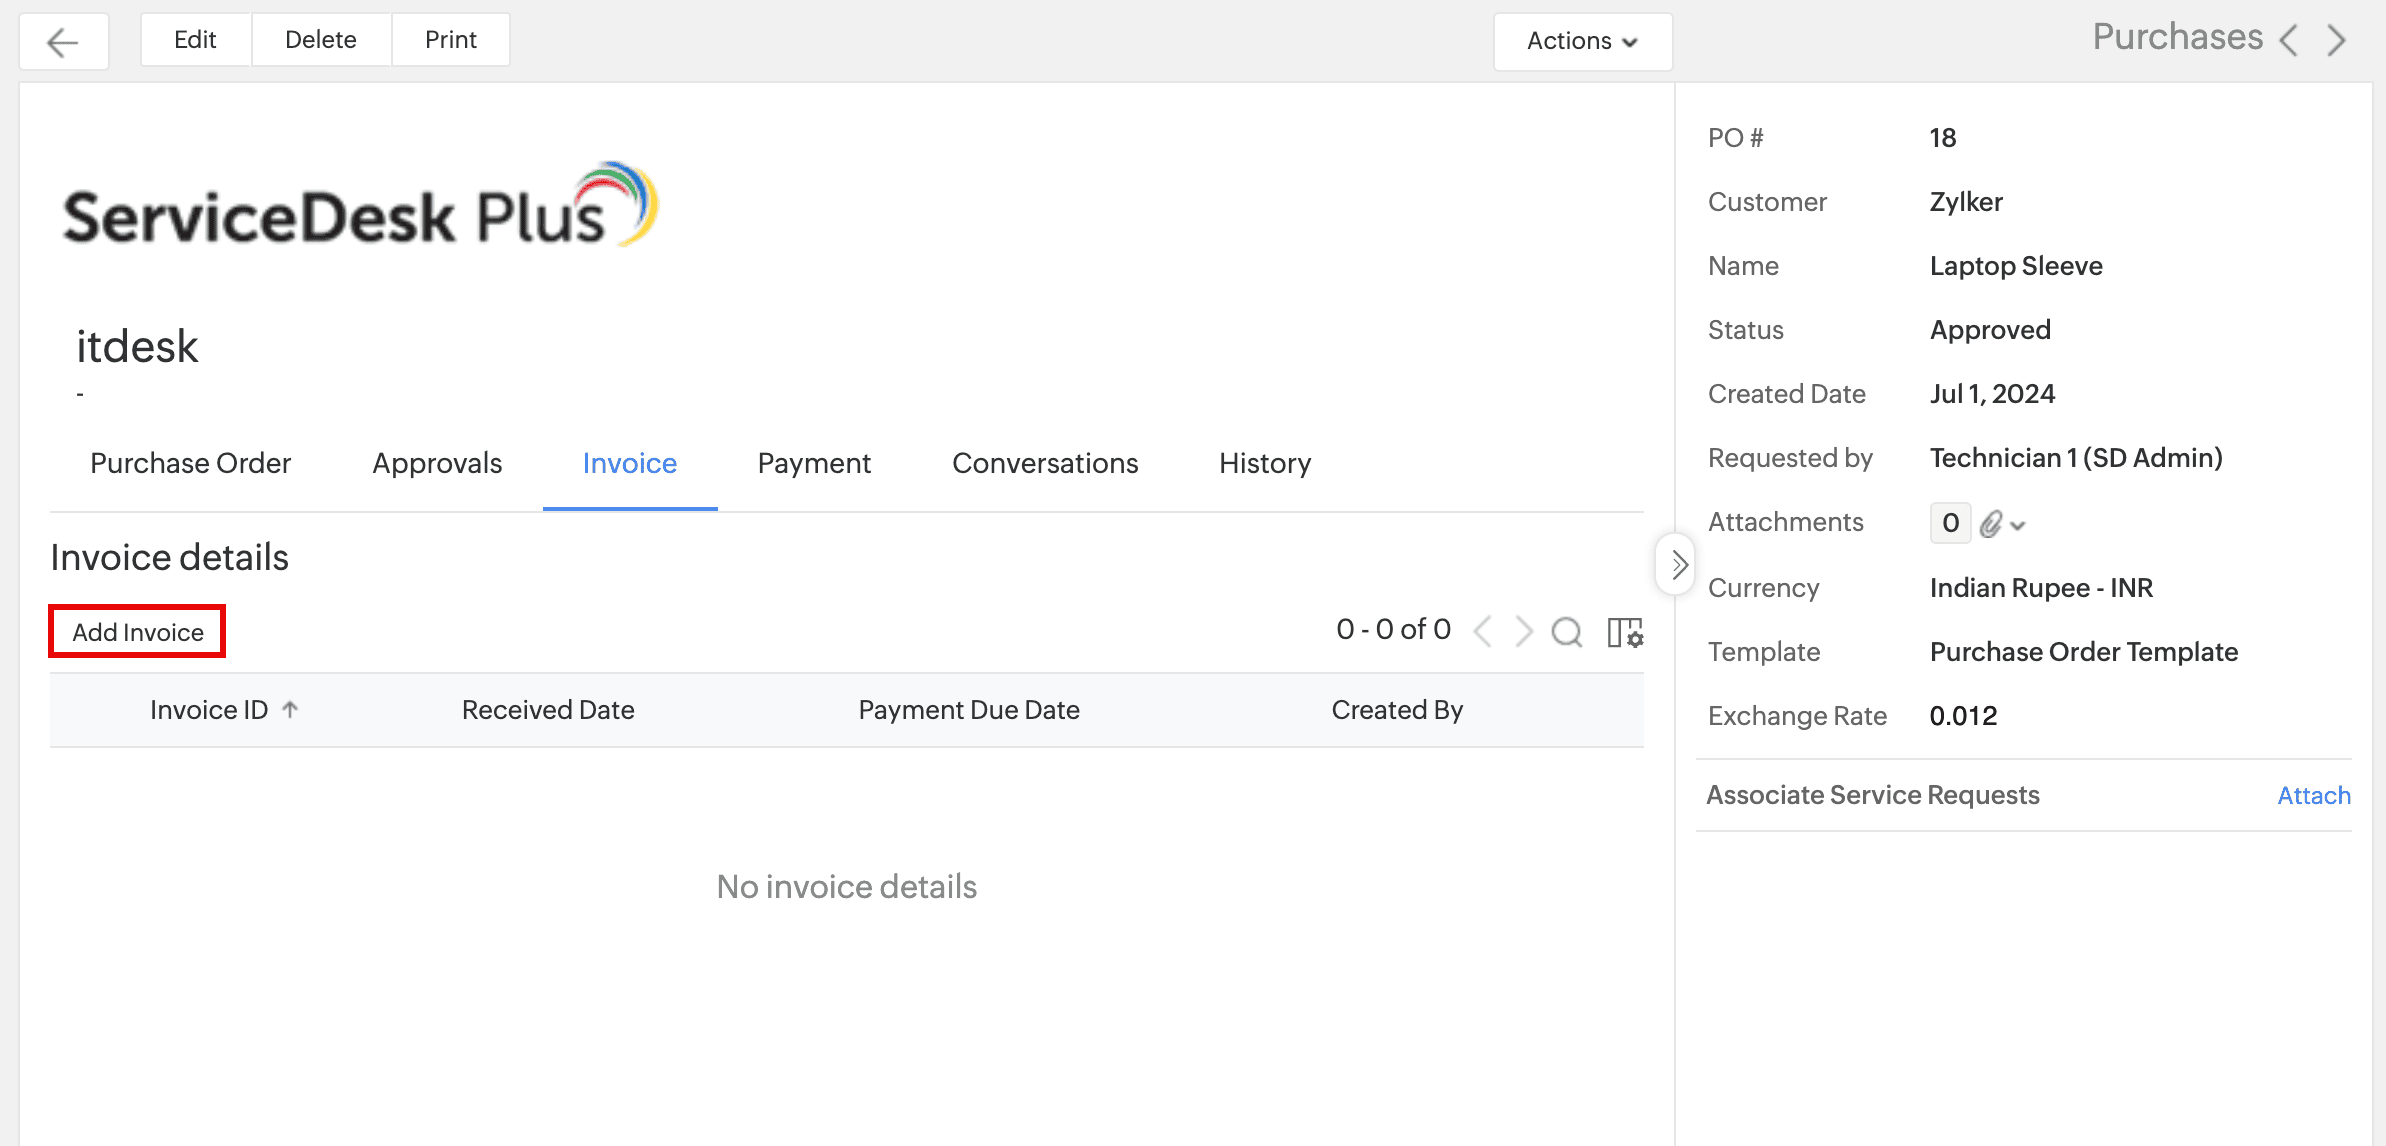Screen dimensions: 2386x1146
Task: Click the Print button
Action: tap(450, 40)
